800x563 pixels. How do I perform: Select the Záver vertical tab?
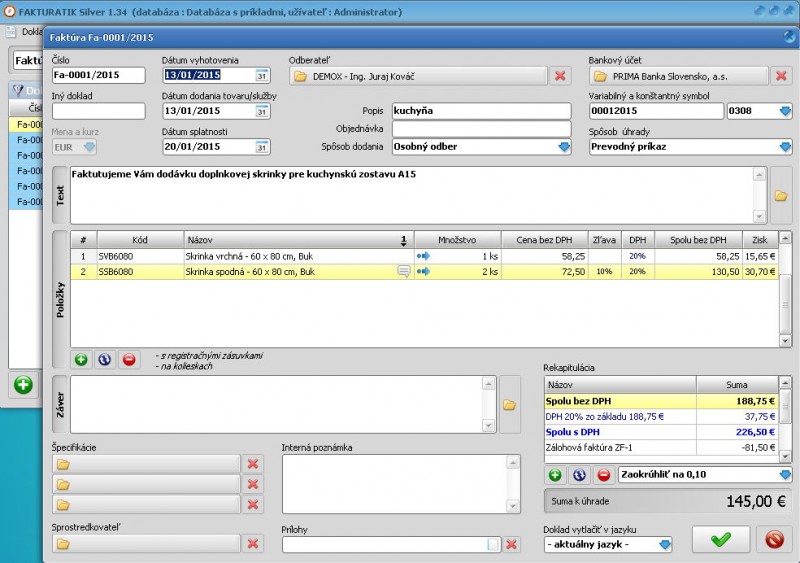[60, 405]
